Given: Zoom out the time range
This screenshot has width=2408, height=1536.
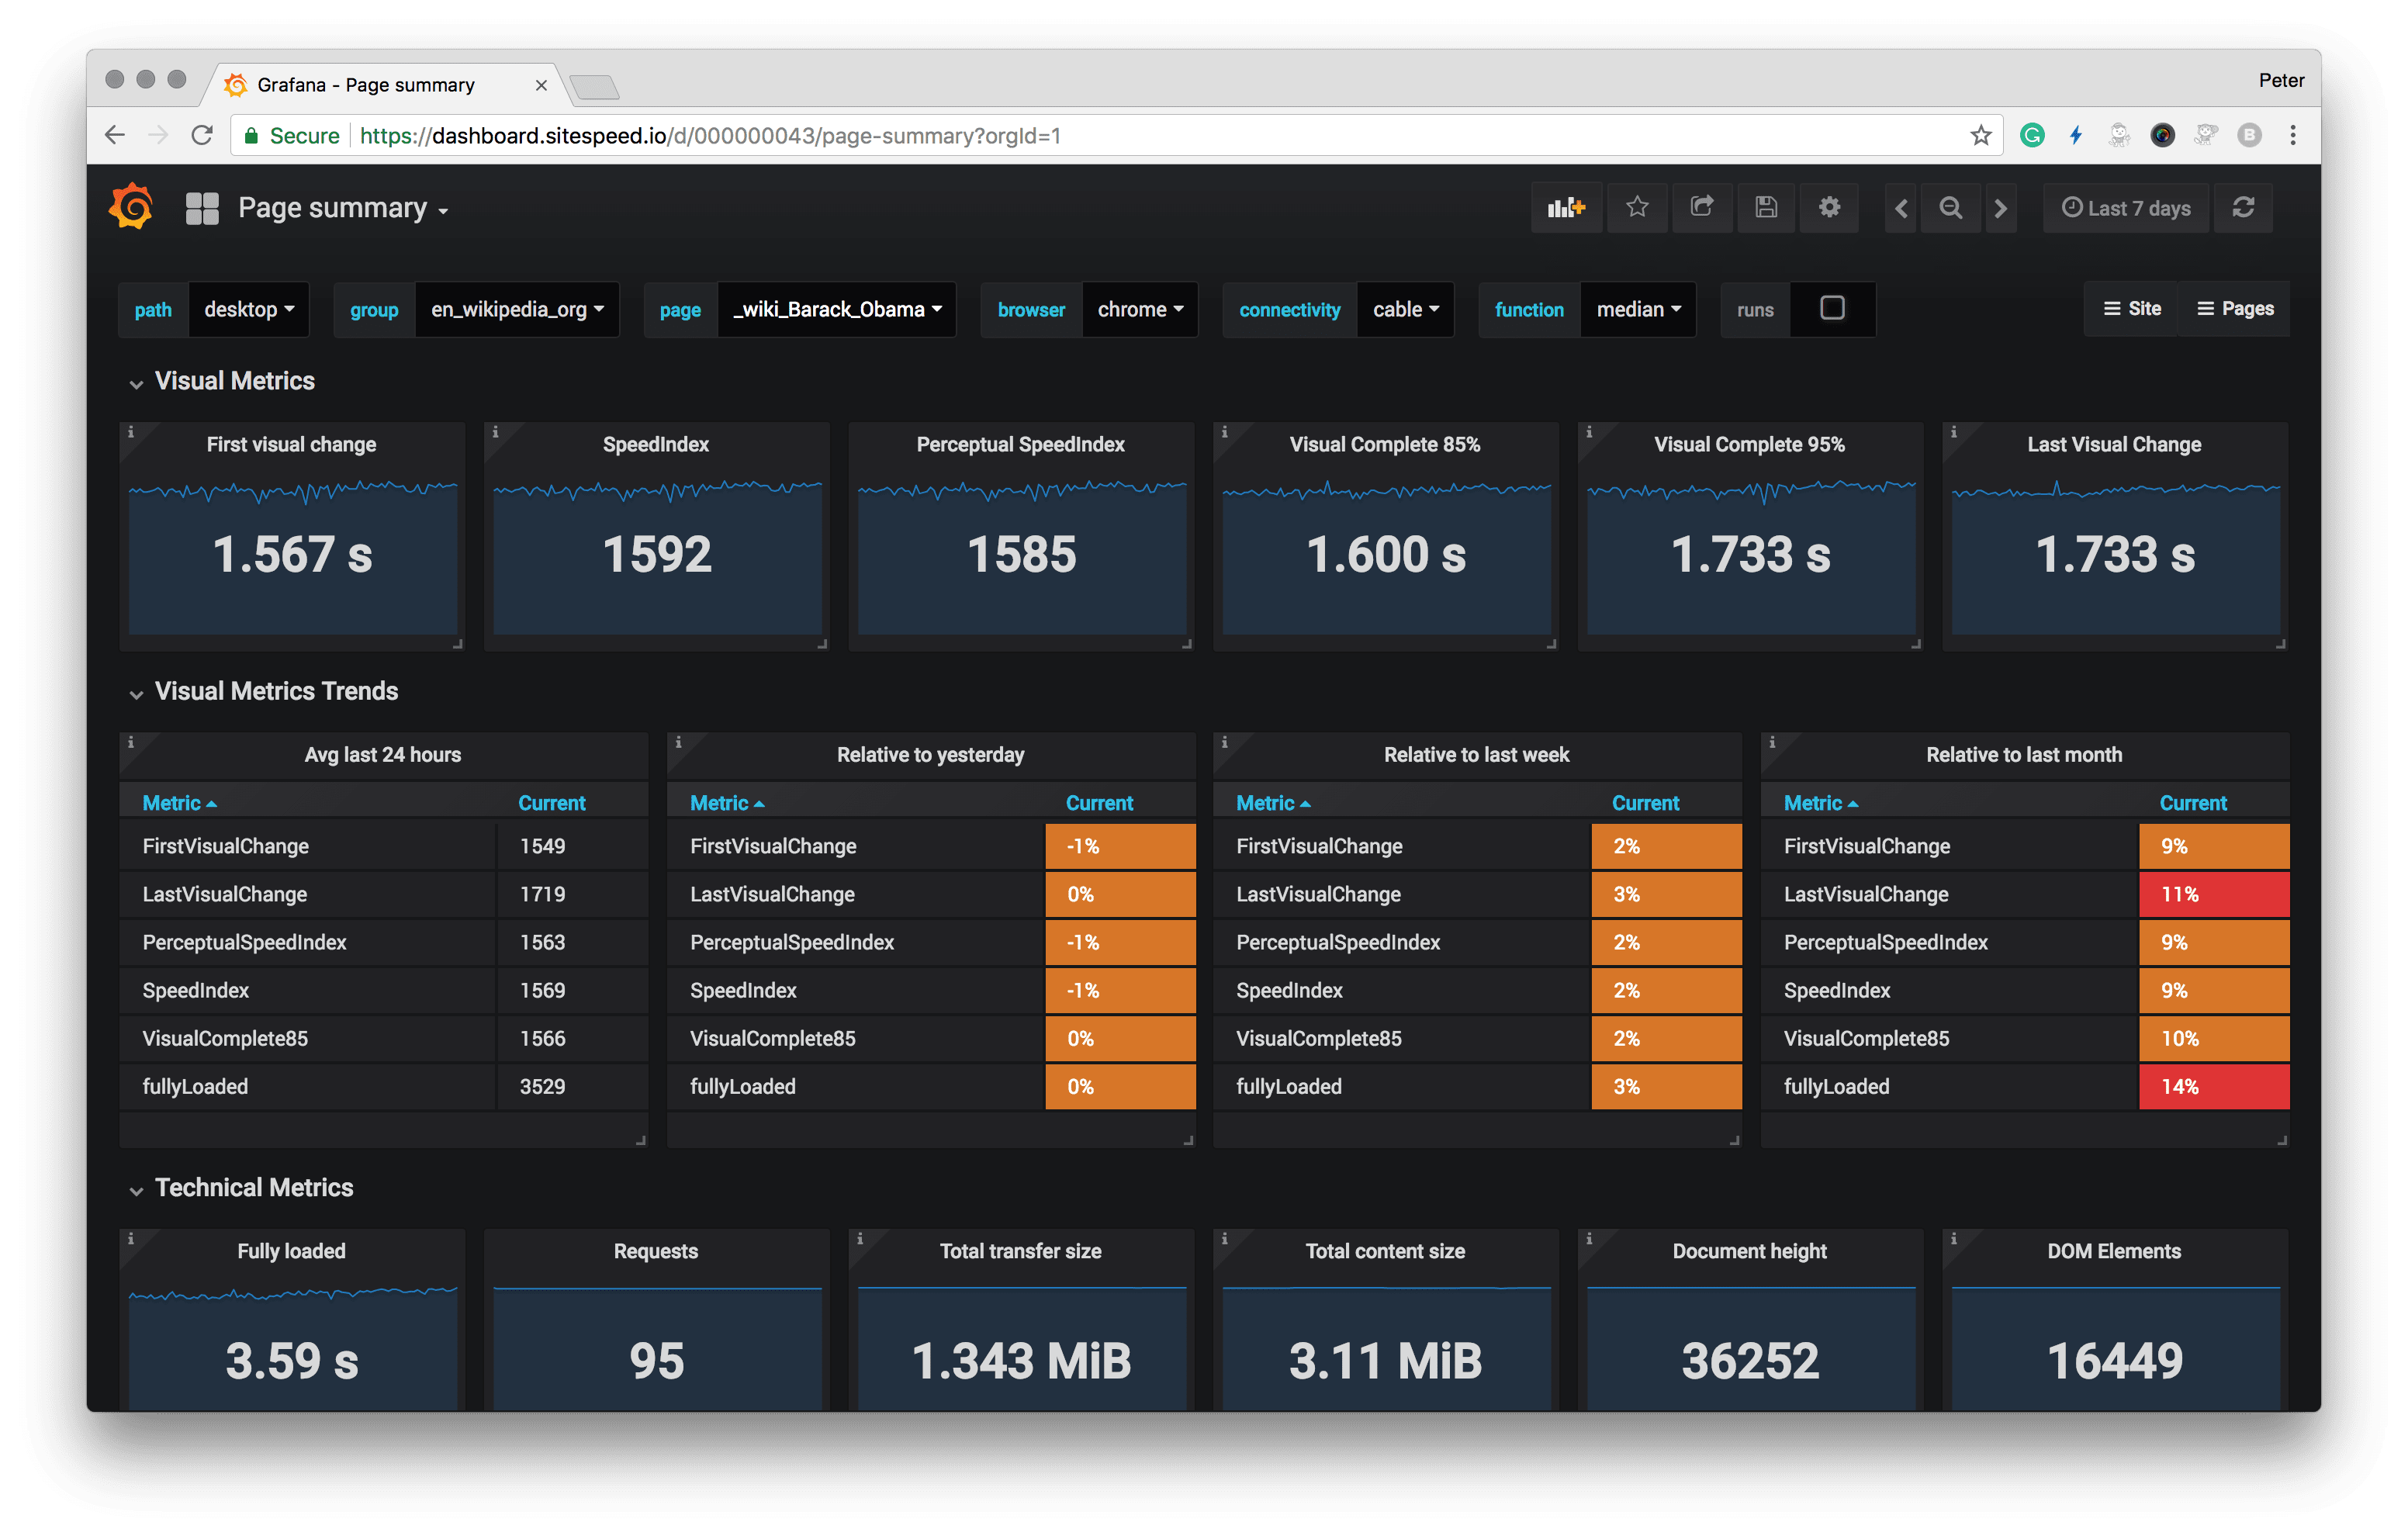Looking at the screenshot, I should point(1950,208).
